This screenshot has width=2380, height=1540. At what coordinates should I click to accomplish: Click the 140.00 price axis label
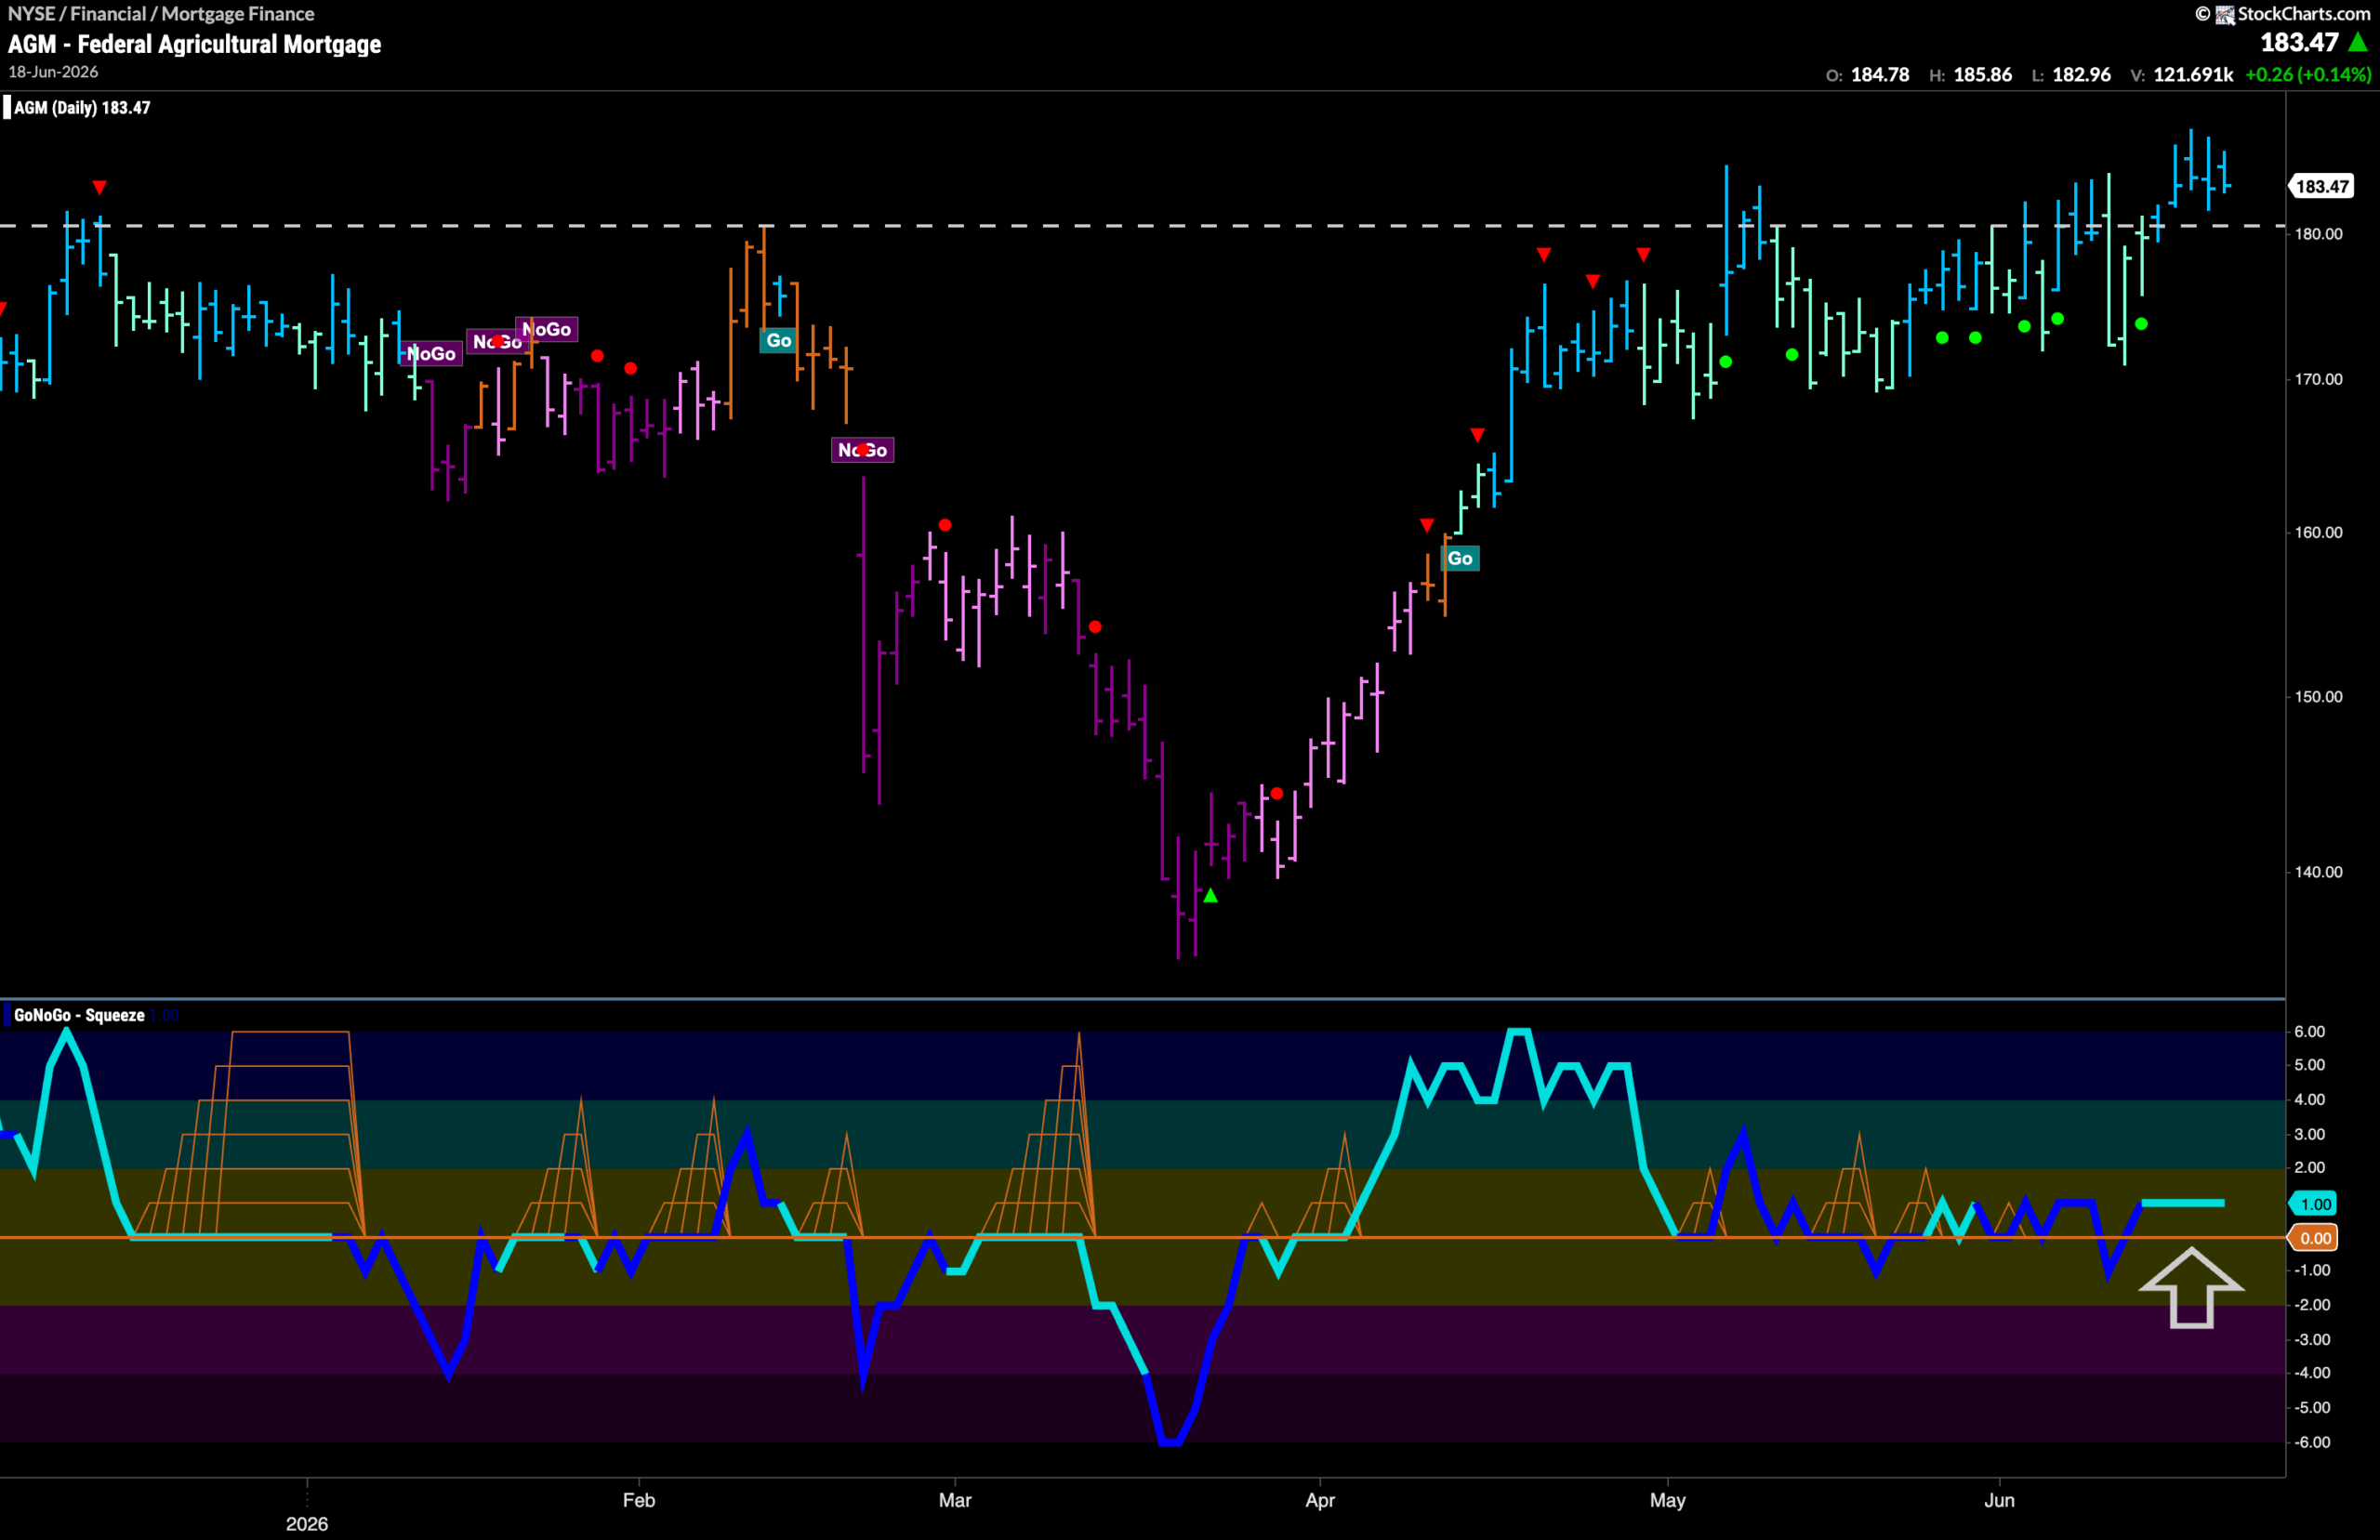(x=2319, y=872)
